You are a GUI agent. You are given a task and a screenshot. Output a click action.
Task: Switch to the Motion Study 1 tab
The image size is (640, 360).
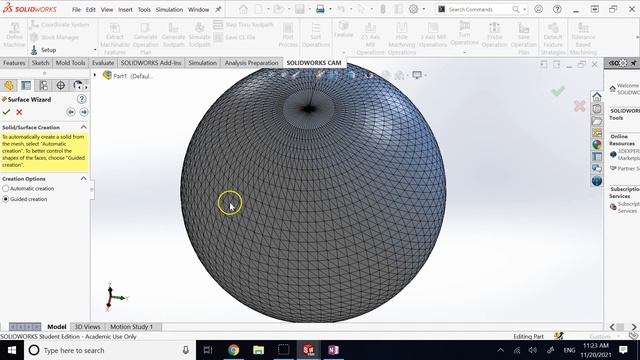(x=131, y=327)
